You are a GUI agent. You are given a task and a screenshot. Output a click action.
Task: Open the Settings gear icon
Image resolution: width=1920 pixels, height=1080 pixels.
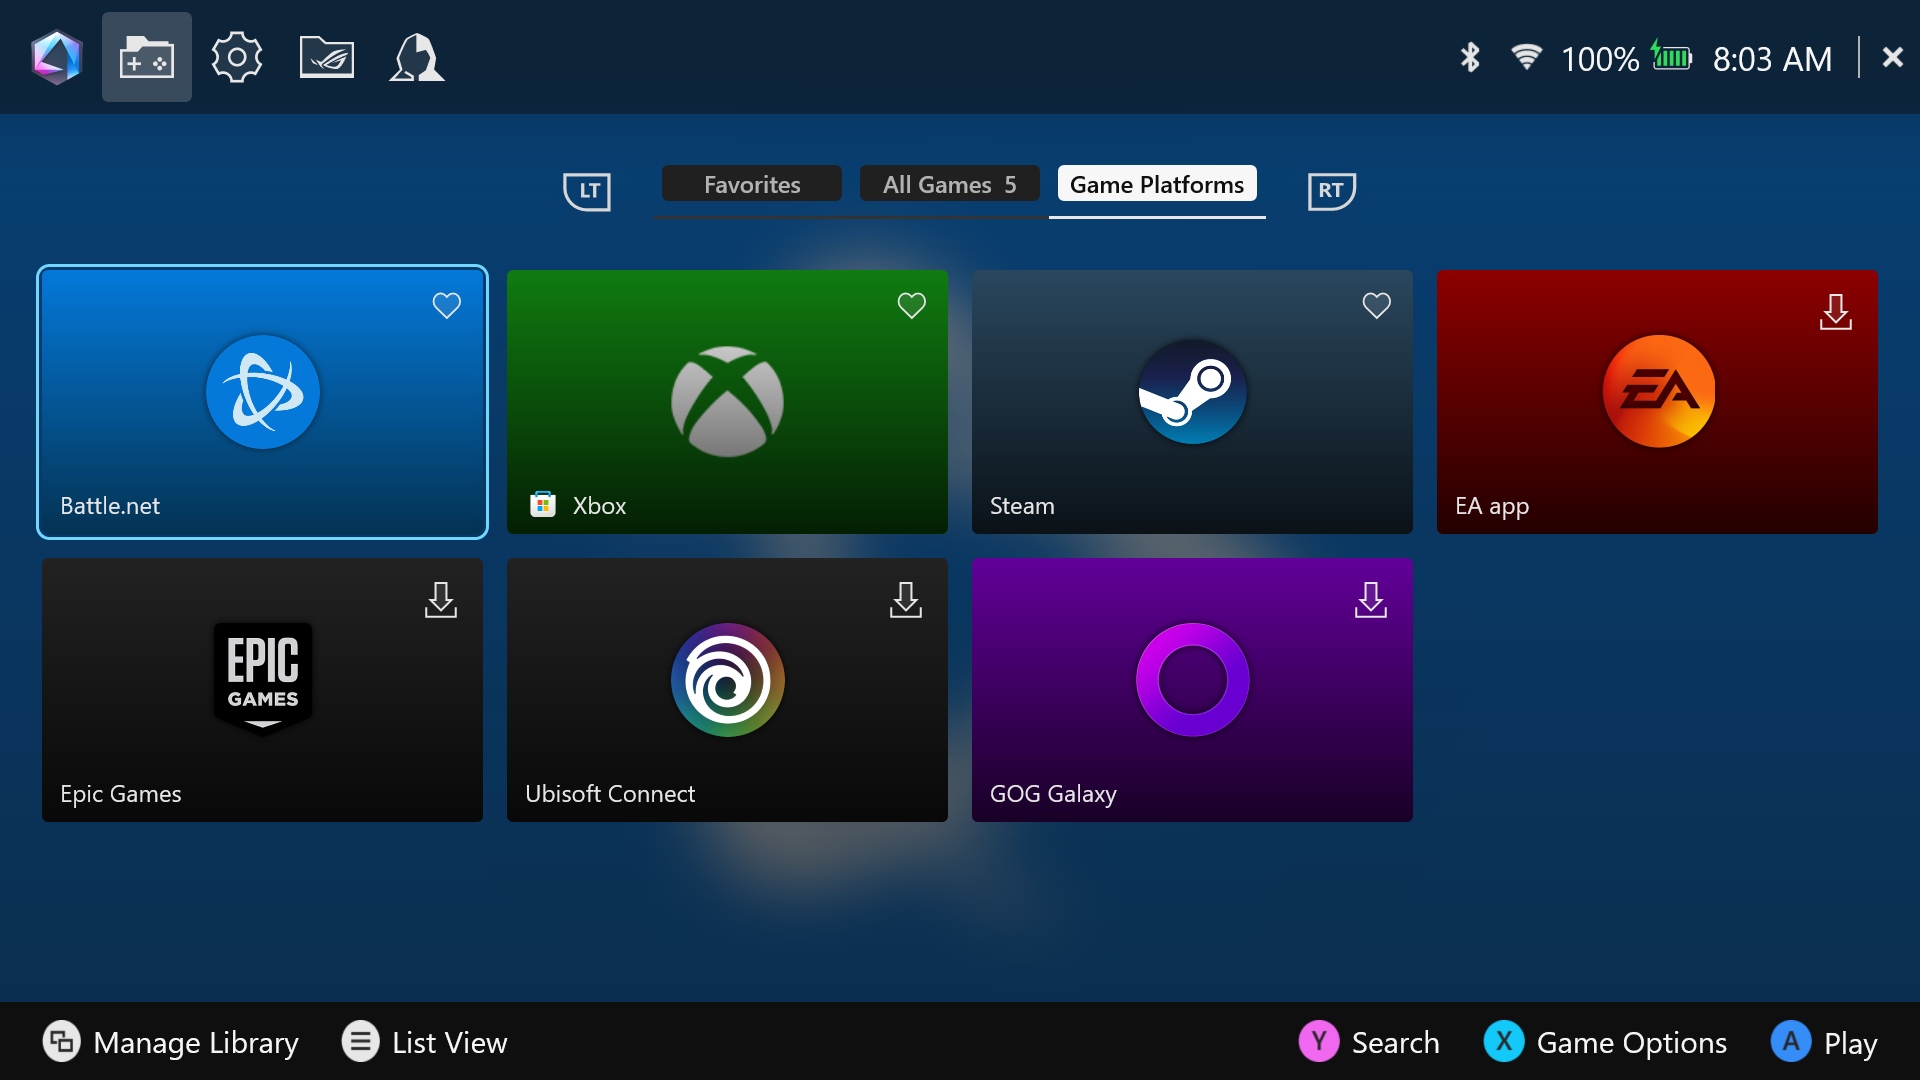pyautogui.click(x=237, y=57)
